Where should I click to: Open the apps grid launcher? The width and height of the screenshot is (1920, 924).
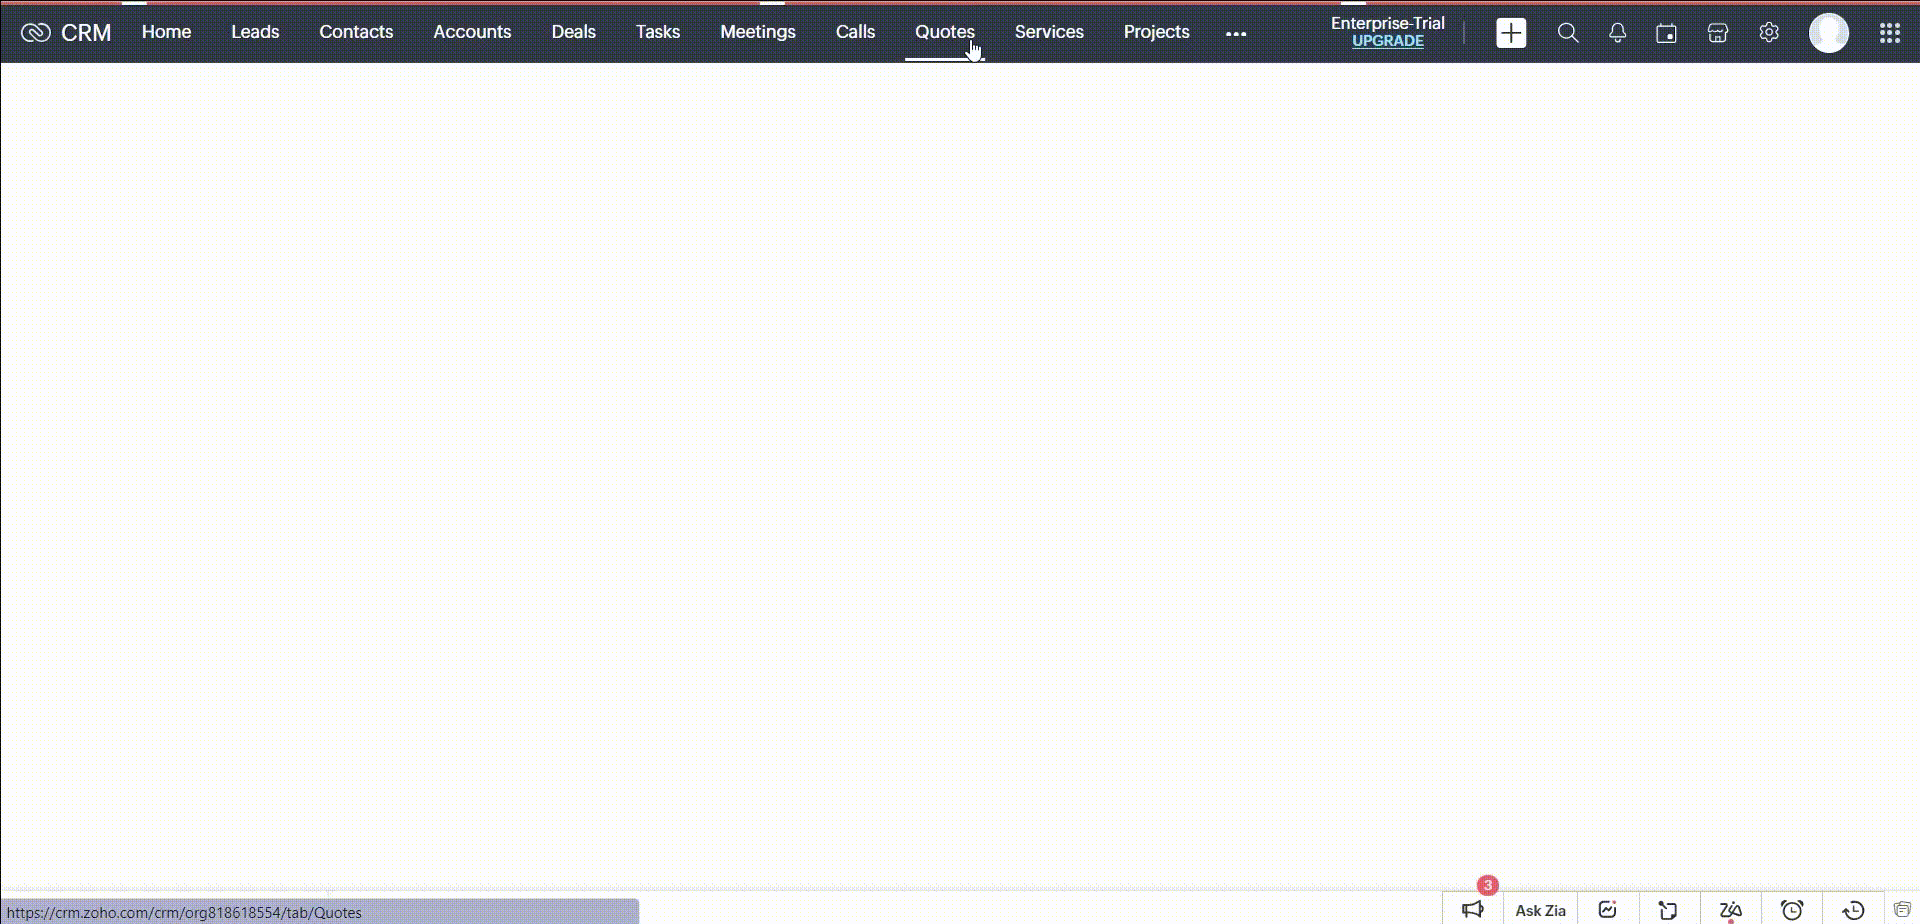click(x=1889, y=33)
